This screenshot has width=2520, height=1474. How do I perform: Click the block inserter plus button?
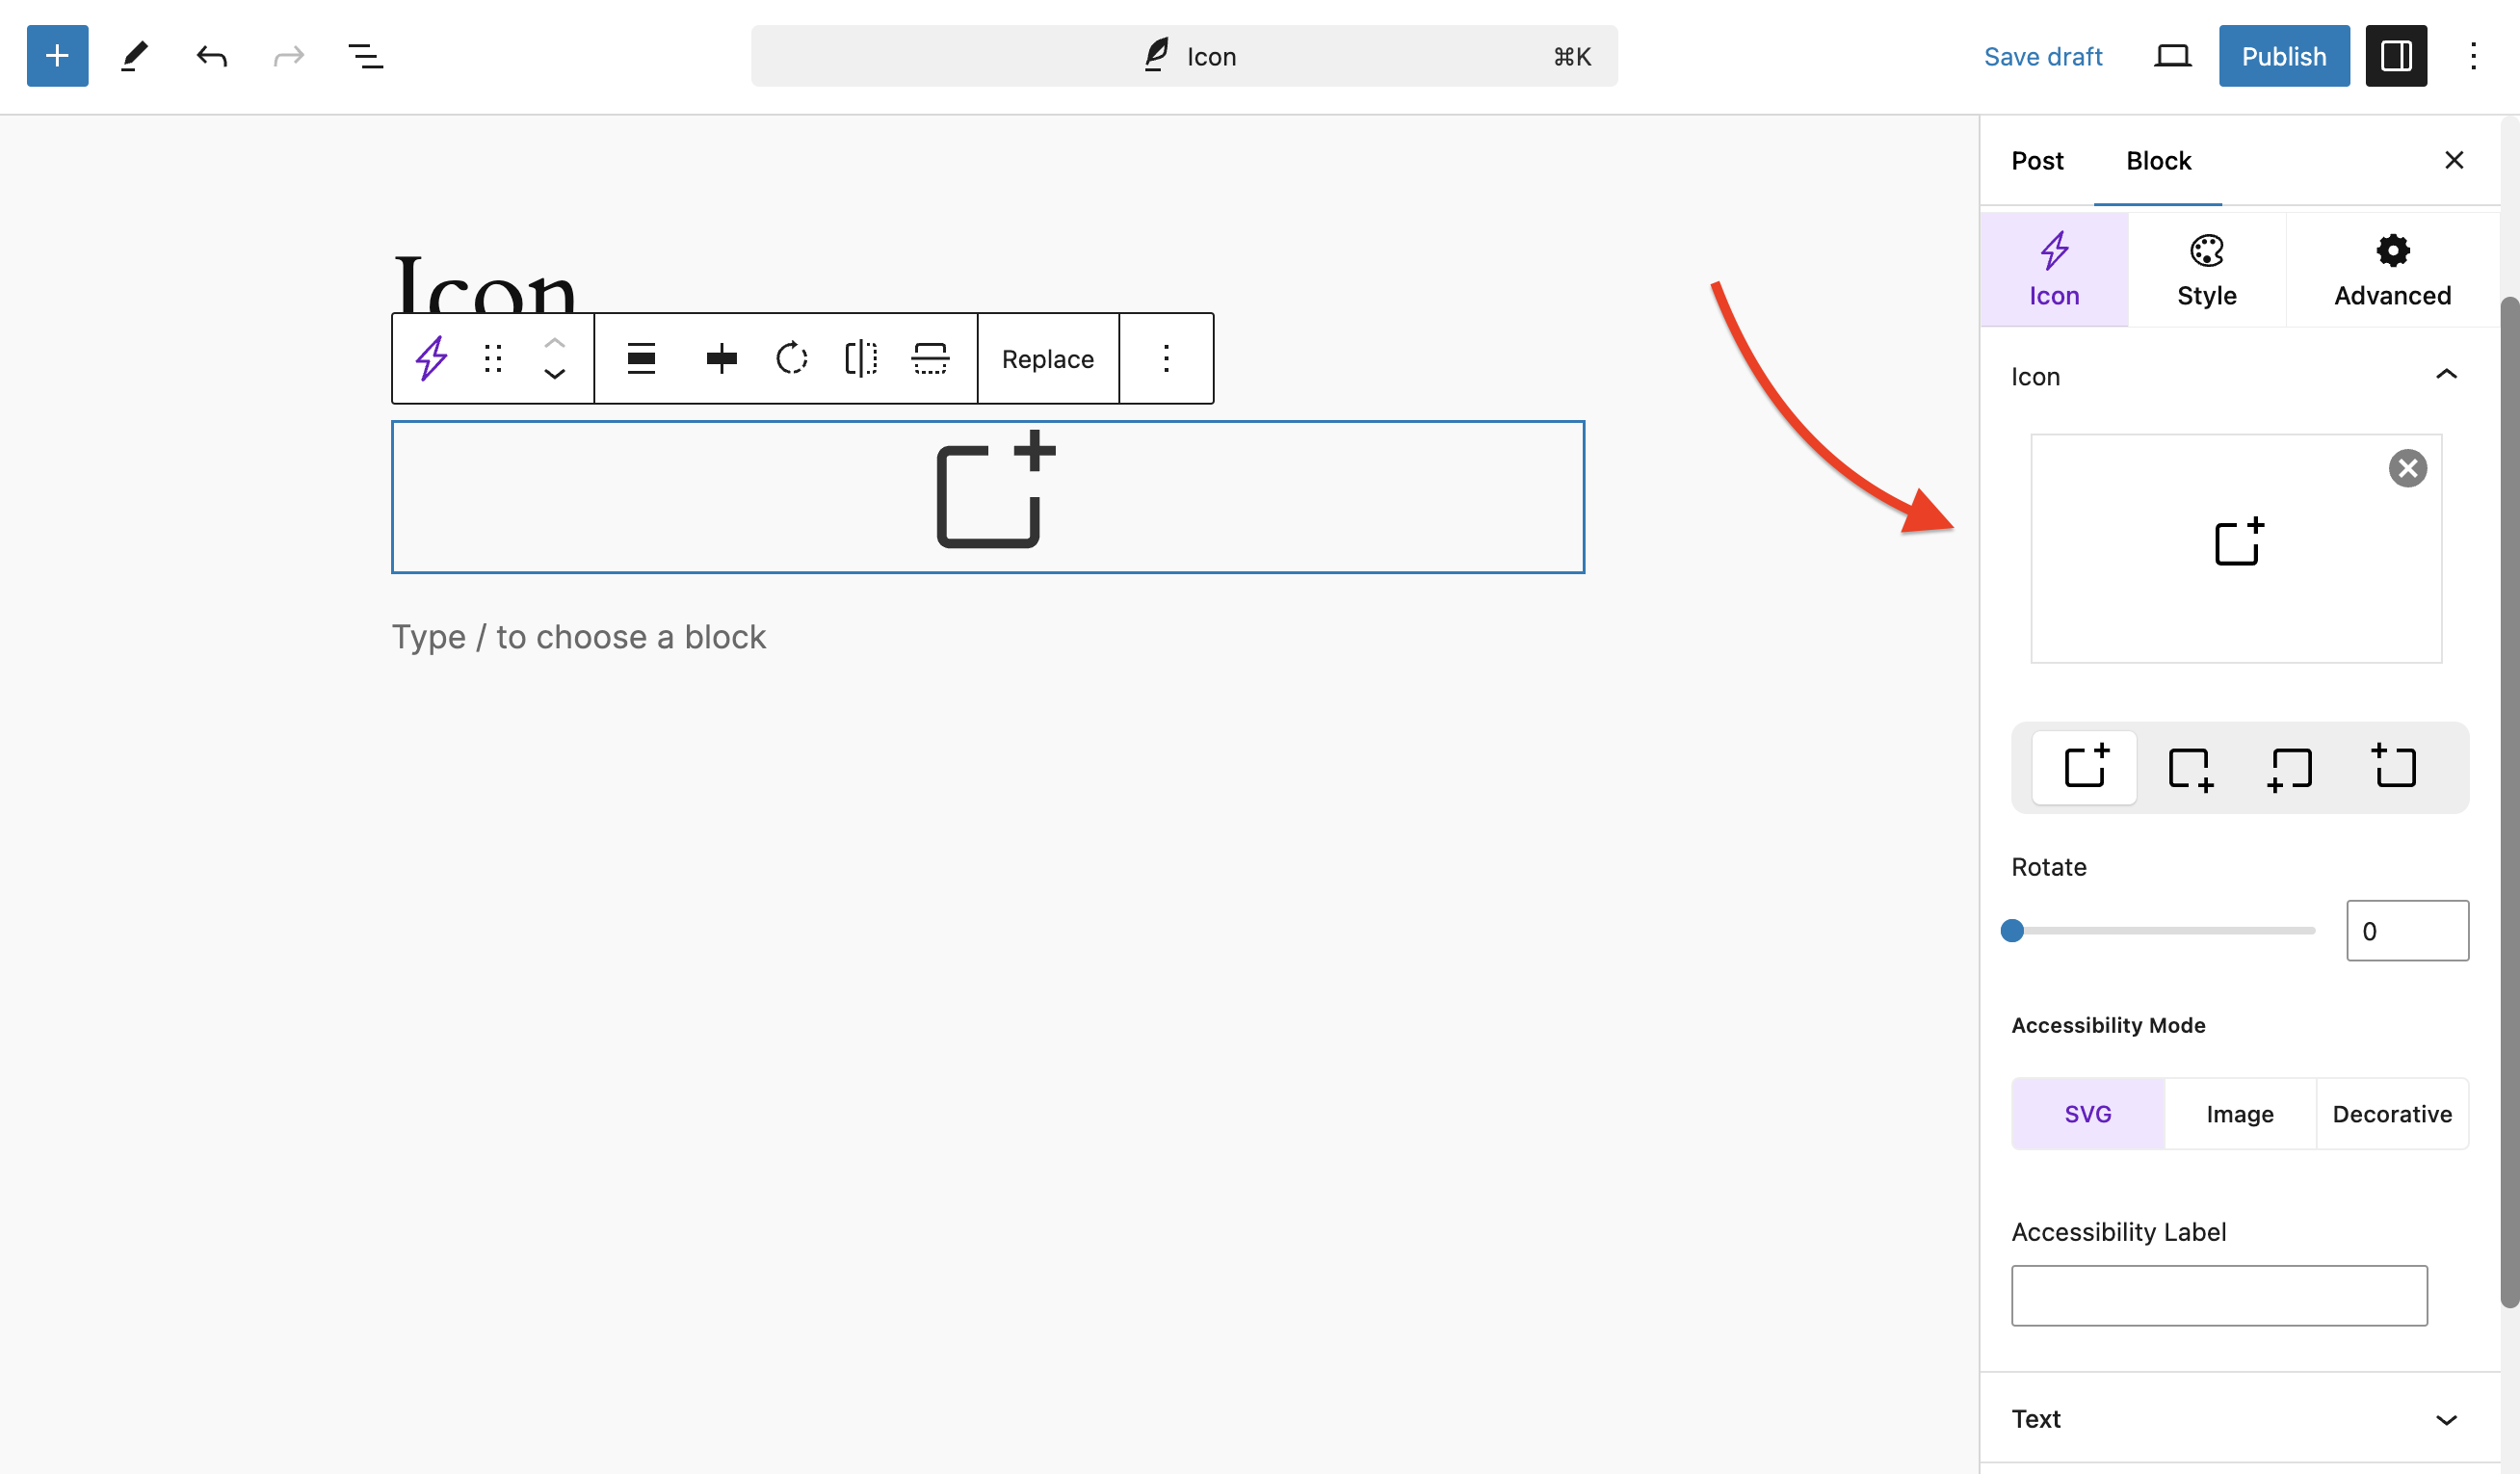[57, 56]
